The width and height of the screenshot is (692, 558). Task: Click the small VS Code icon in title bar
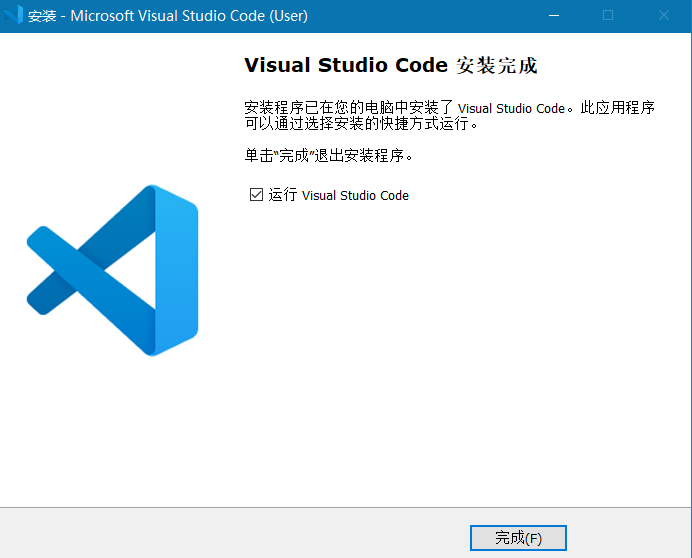(14, 16)
